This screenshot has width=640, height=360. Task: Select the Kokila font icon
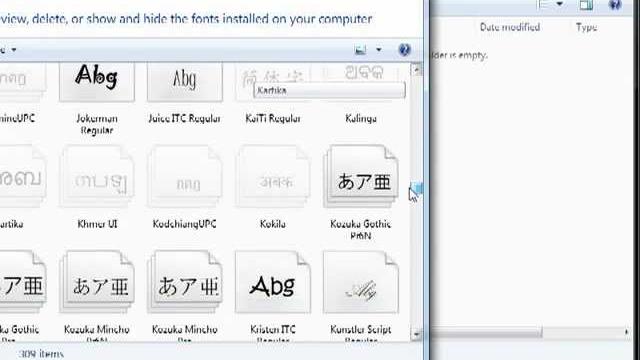[273, 177]
